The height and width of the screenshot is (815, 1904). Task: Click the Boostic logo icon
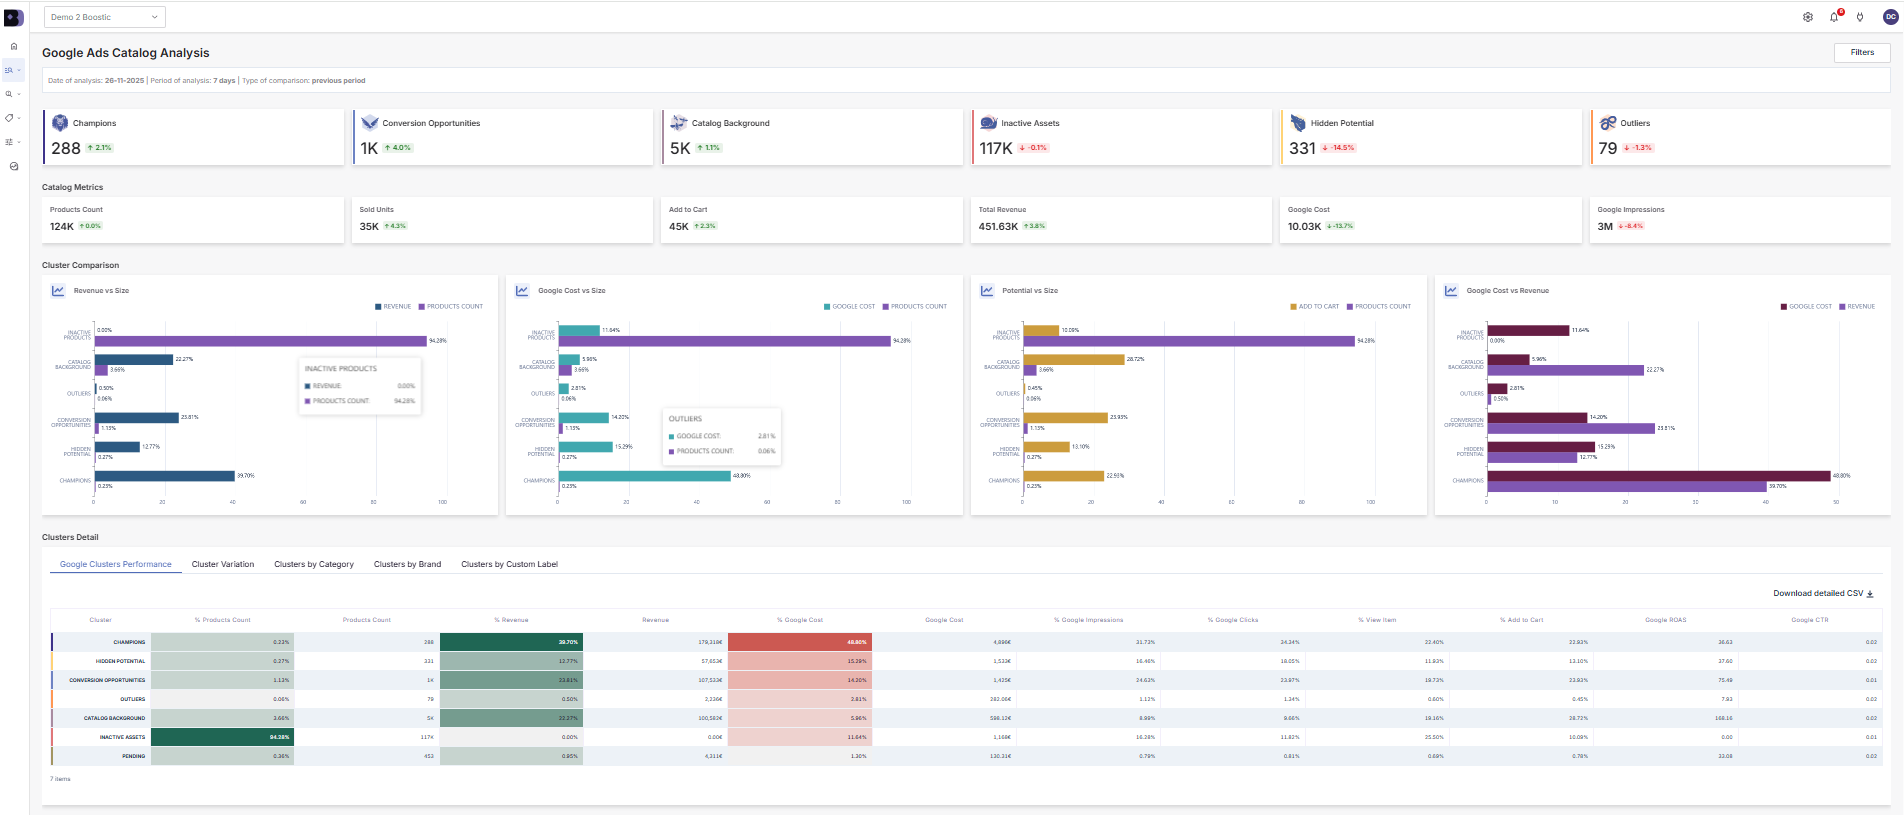(x=13, y=17)
